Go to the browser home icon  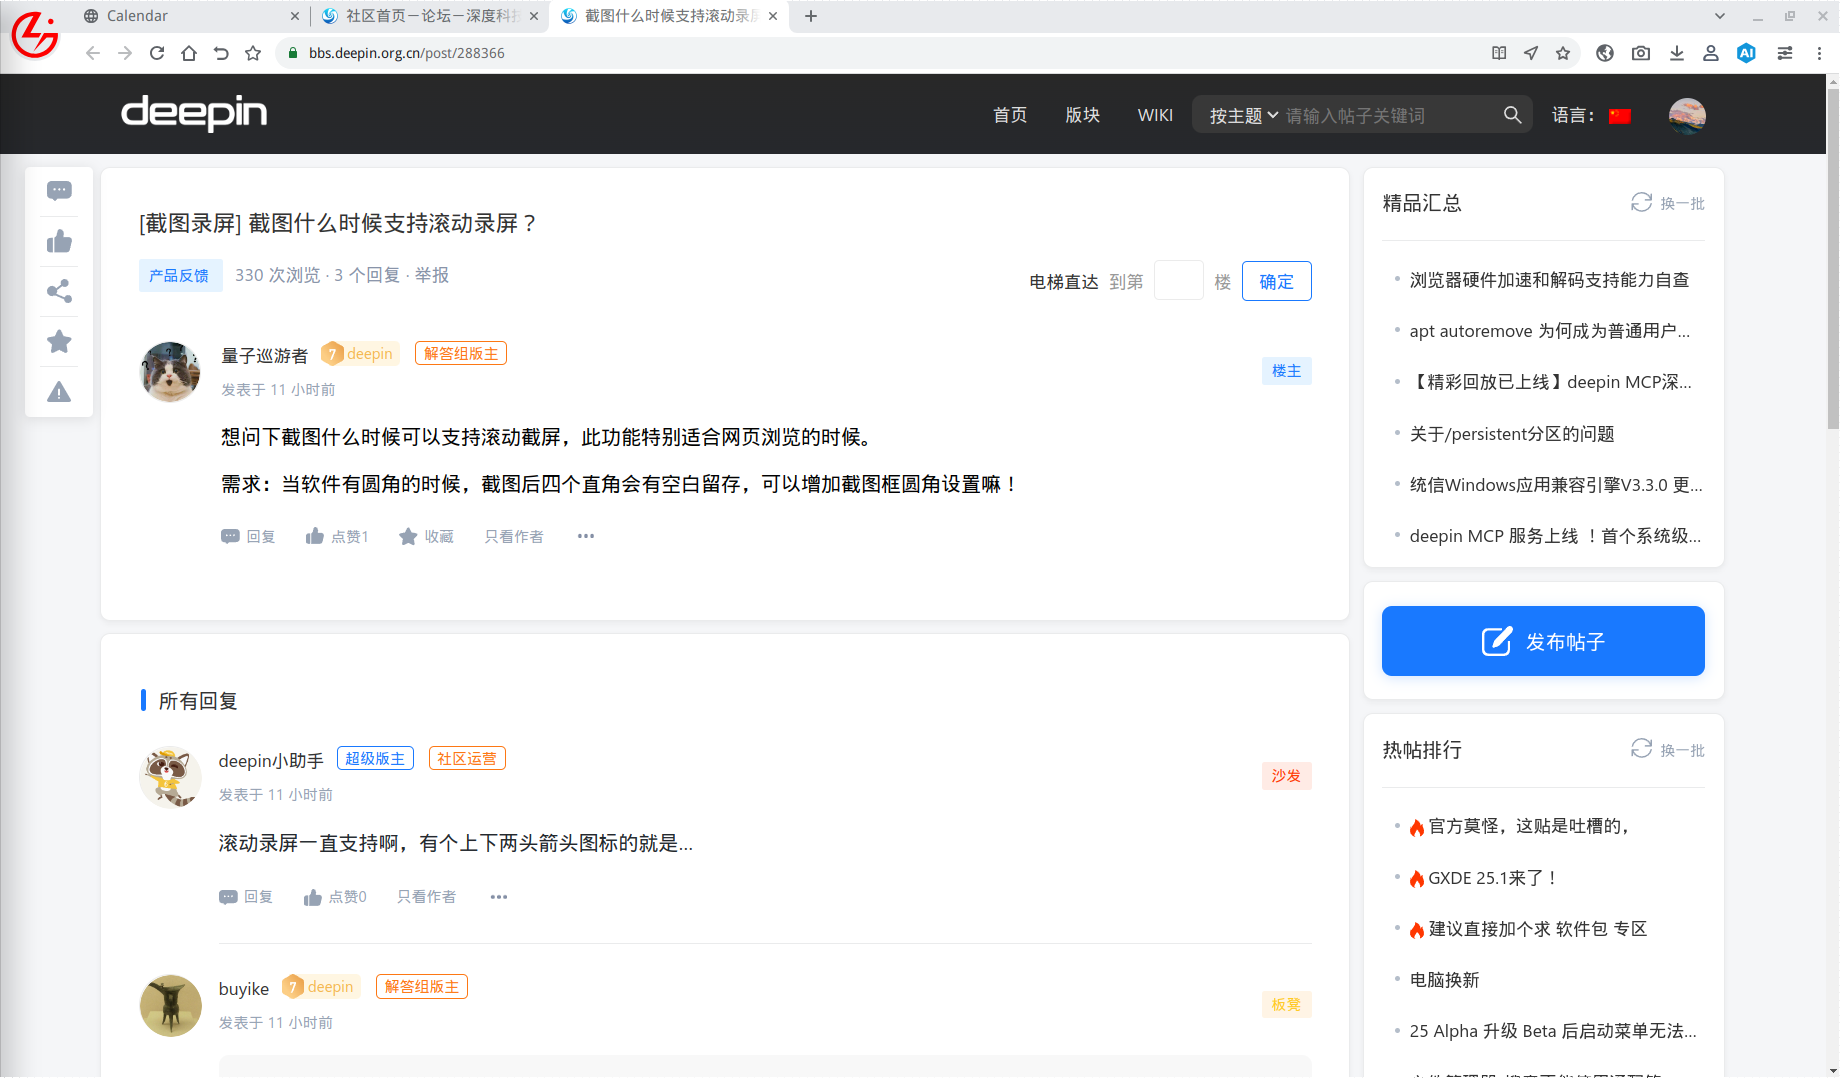point(189,53)
